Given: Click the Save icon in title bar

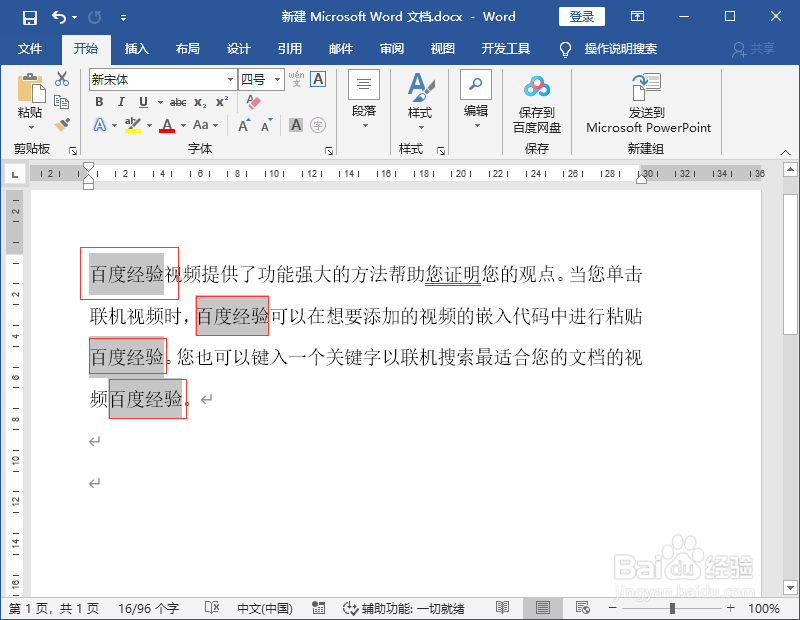Looking at the screenshot, I should 30,18.
